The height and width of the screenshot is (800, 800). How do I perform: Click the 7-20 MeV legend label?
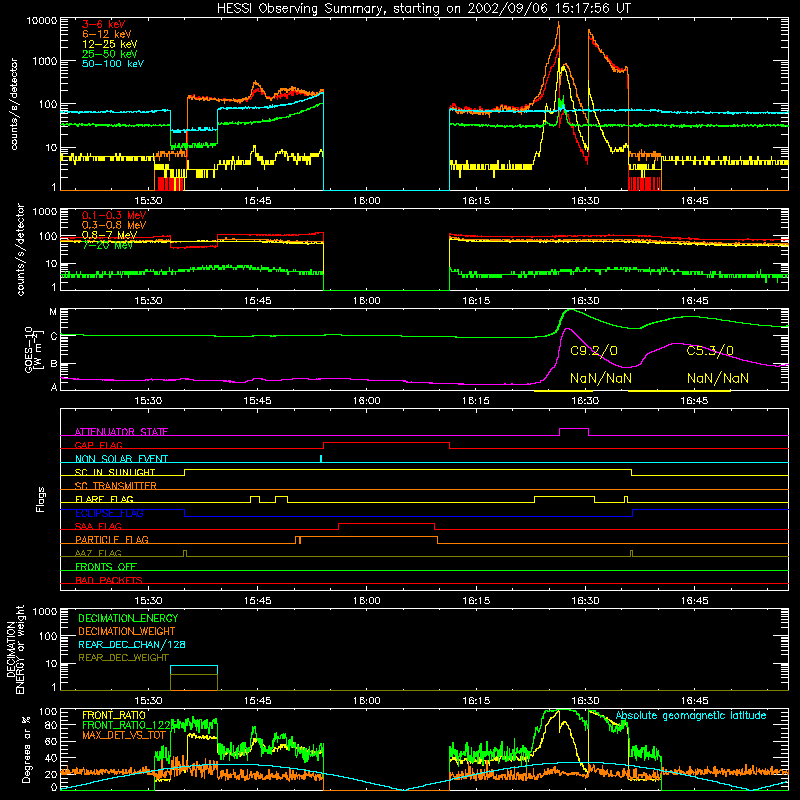[107, 245]
